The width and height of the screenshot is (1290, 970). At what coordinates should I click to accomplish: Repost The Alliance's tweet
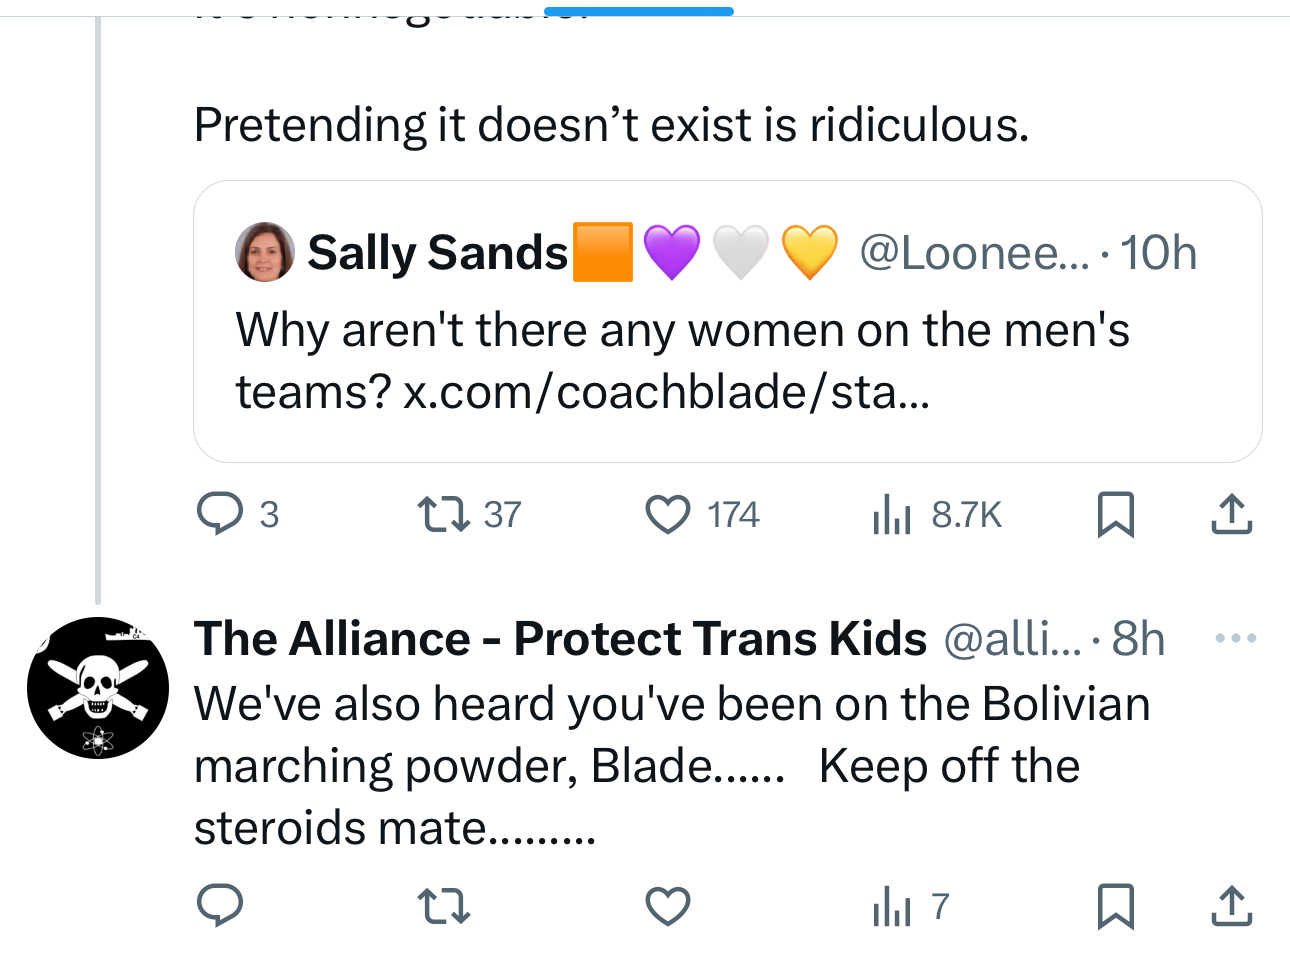pos(443,906)
